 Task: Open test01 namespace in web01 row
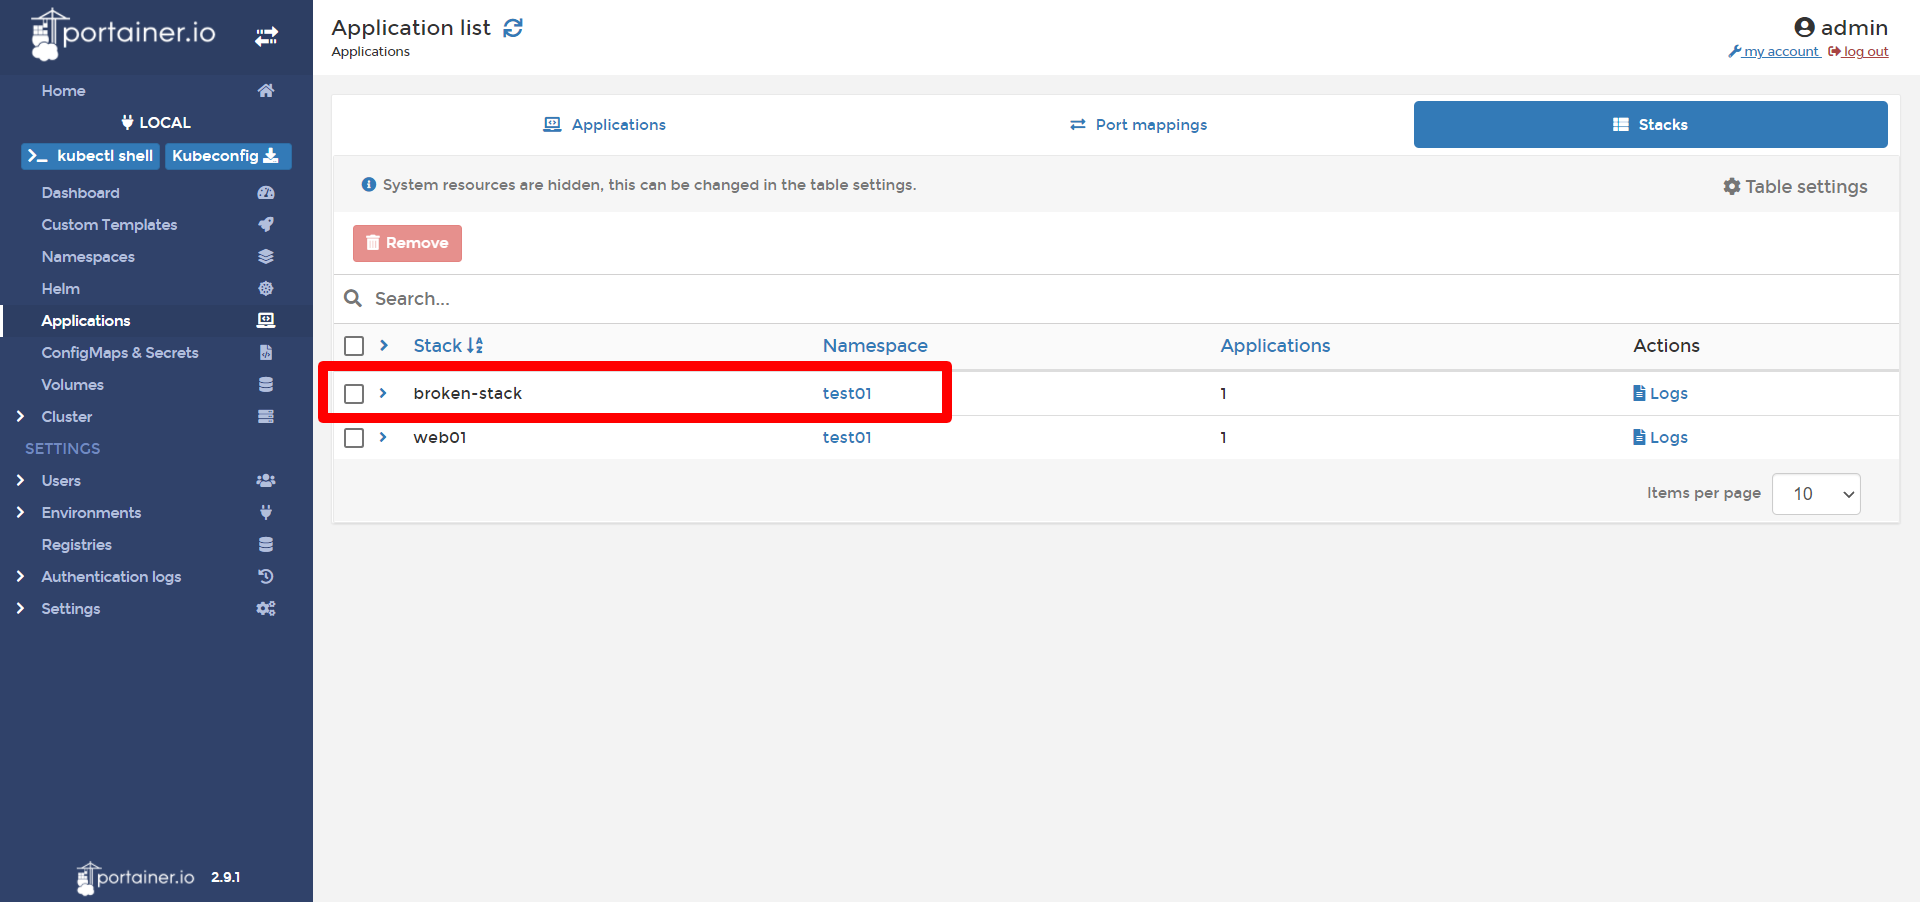coord(847,438)
